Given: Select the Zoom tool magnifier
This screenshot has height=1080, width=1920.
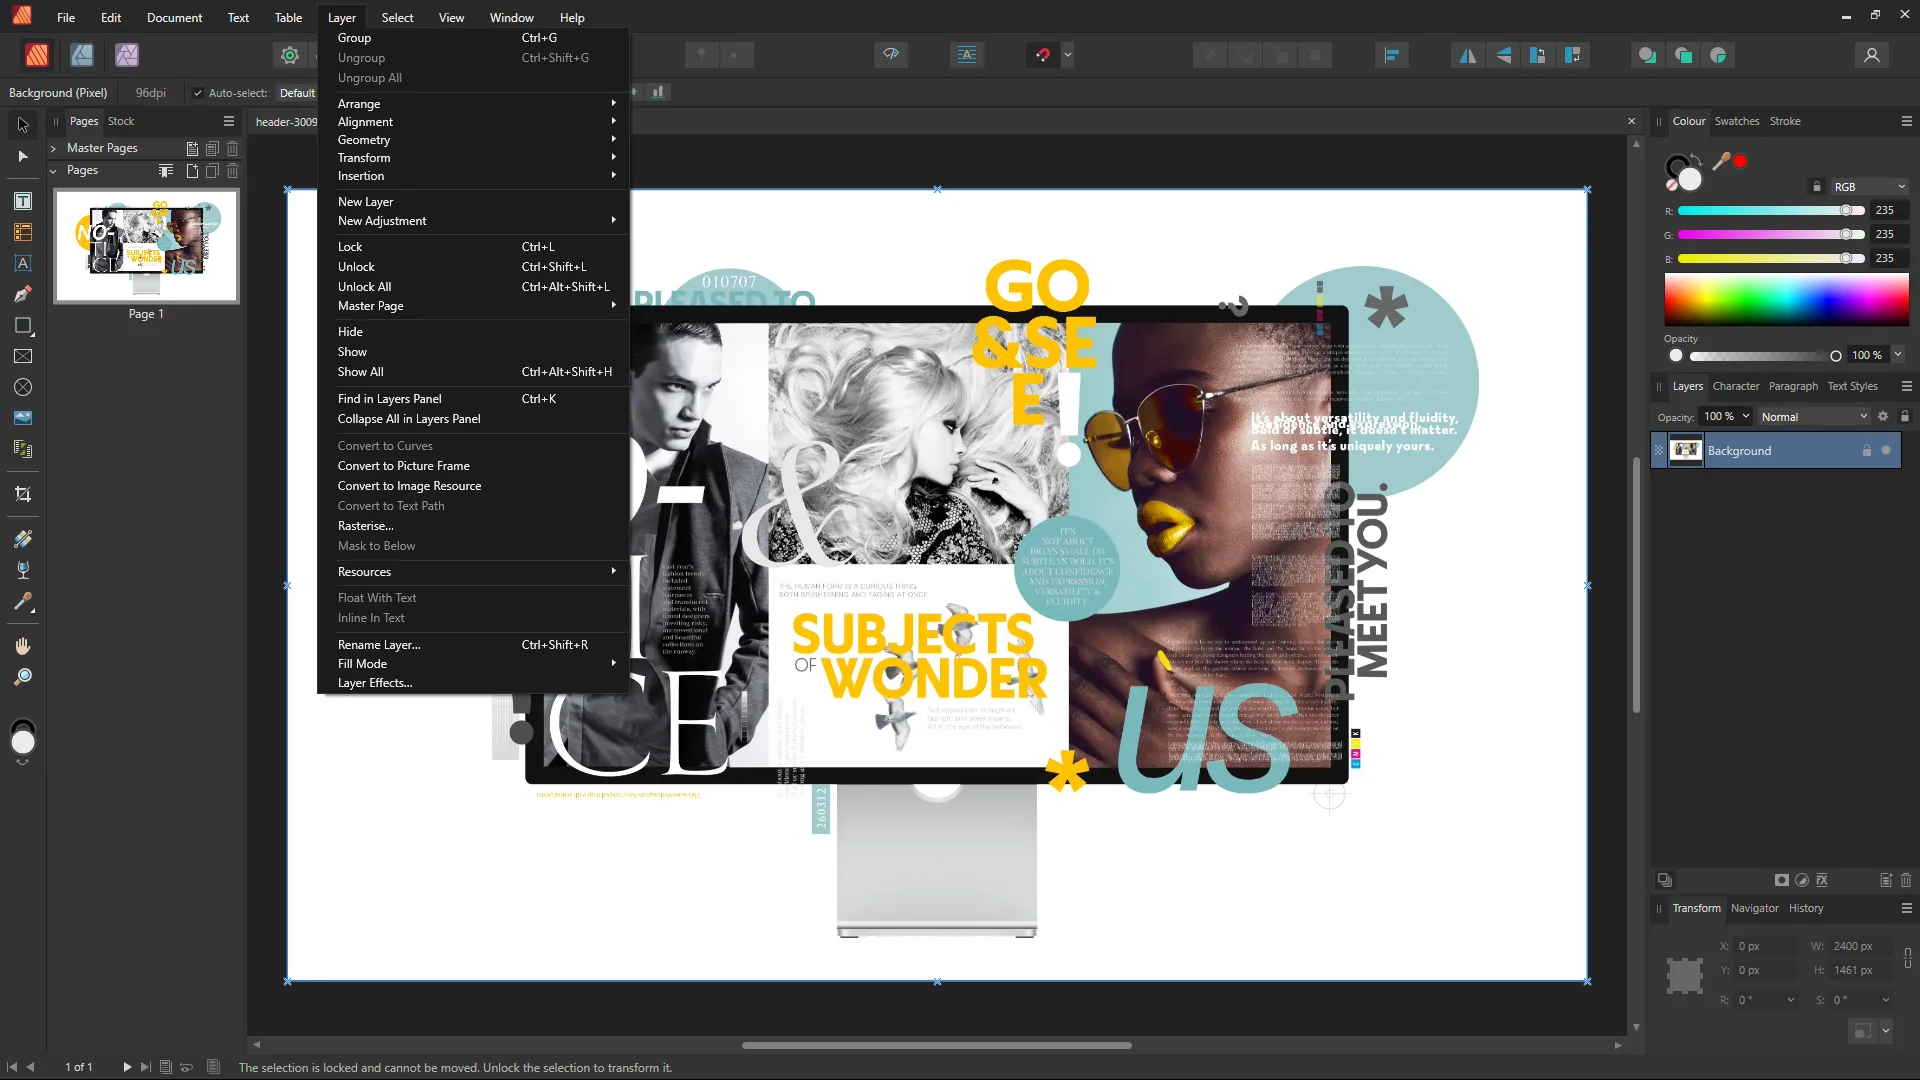Looking at the screenshot, I should pyautogui.click(x=22, y=677).
